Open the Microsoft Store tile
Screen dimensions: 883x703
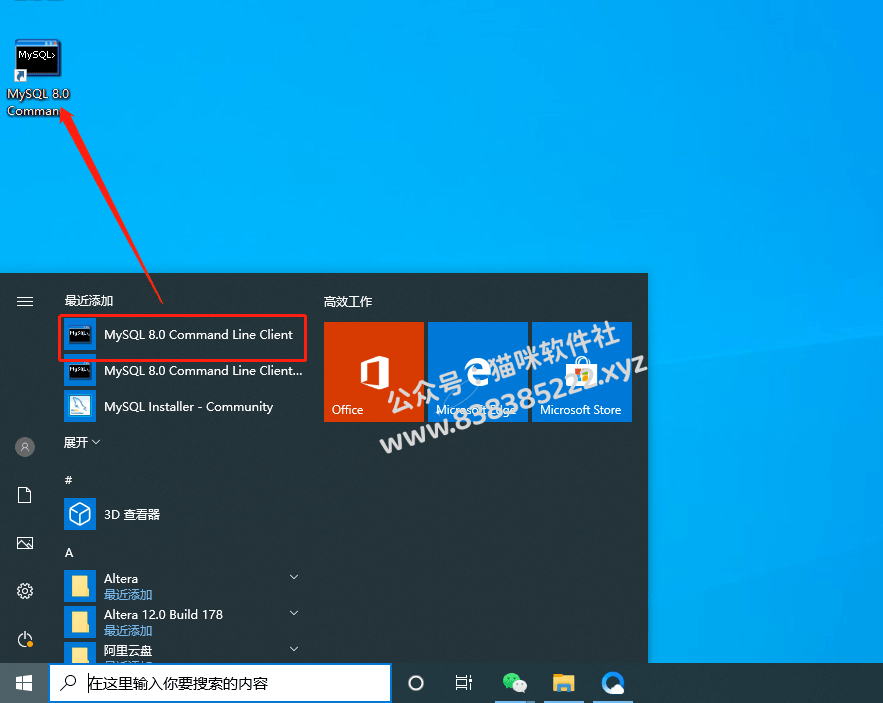coord(582,372)
